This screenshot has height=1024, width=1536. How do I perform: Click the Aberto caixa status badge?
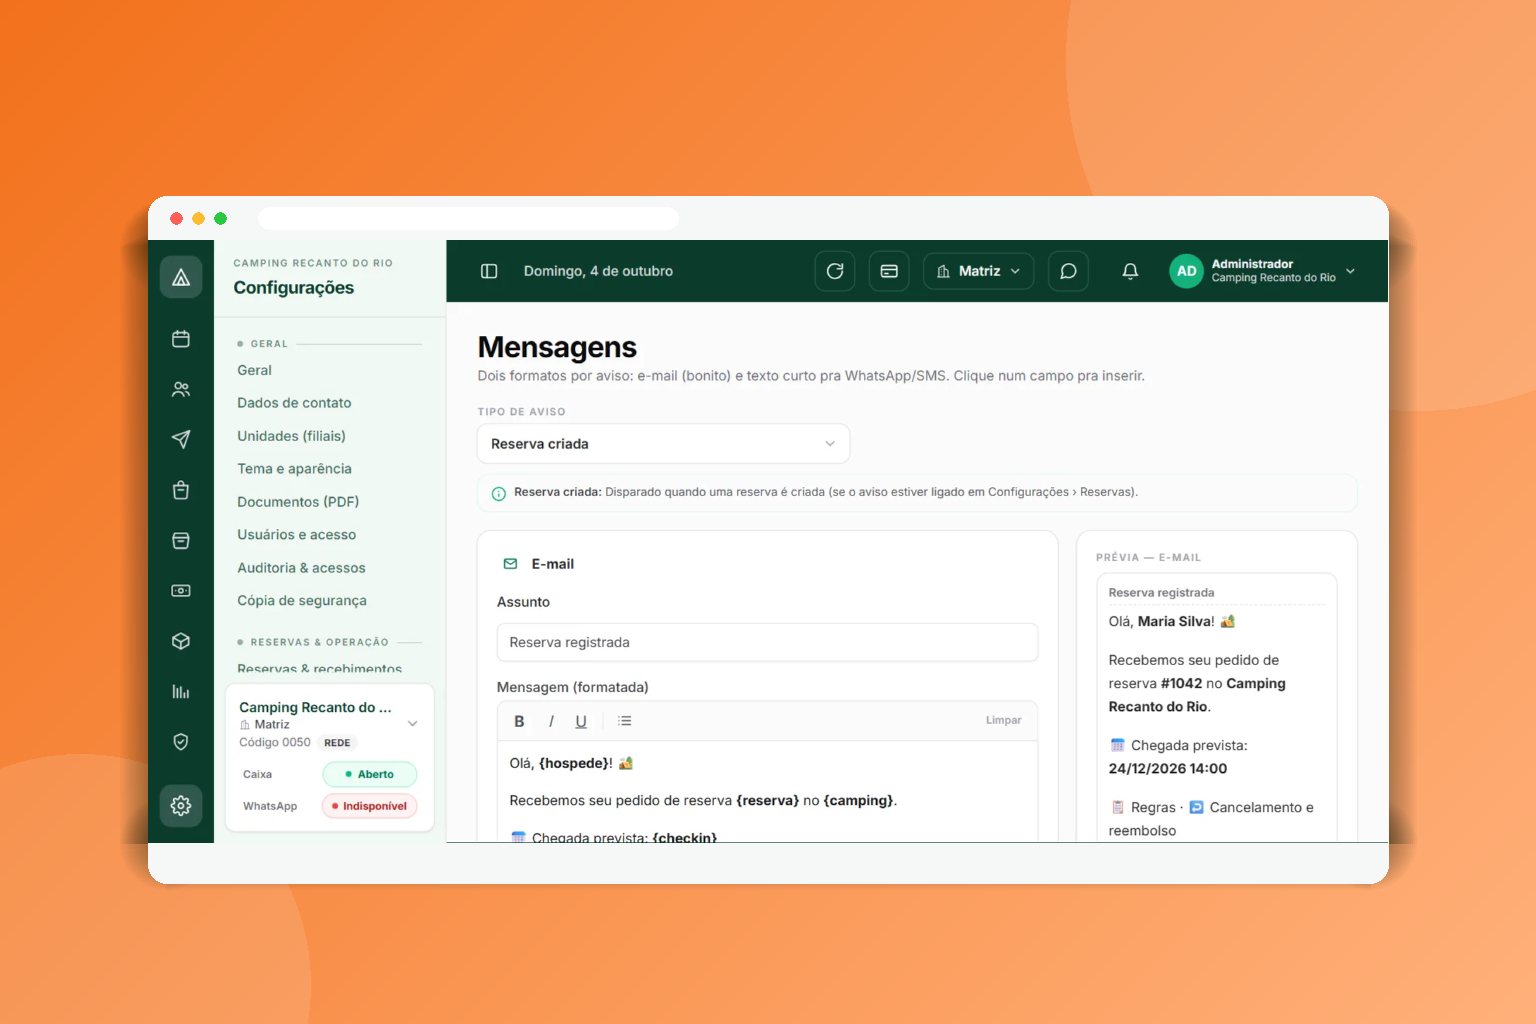(x=370, y=774)
